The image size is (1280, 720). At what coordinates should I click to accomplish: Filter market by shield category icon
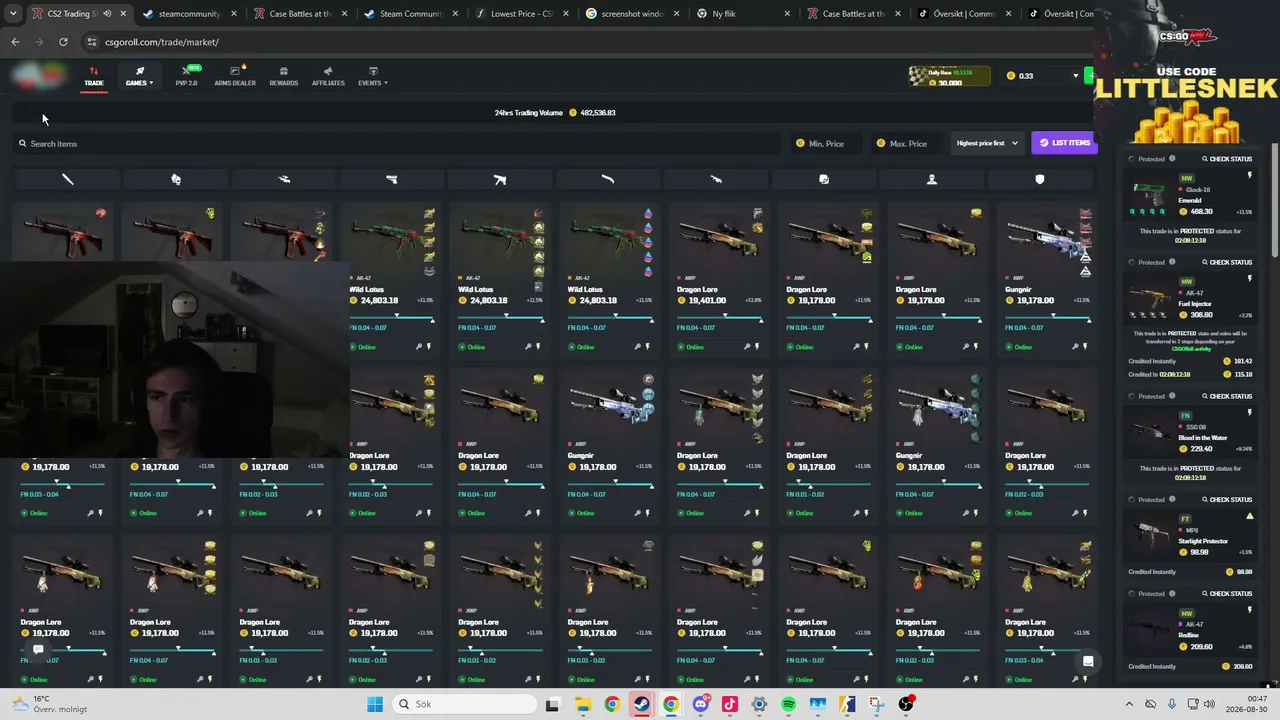[x=1040, y=179]
